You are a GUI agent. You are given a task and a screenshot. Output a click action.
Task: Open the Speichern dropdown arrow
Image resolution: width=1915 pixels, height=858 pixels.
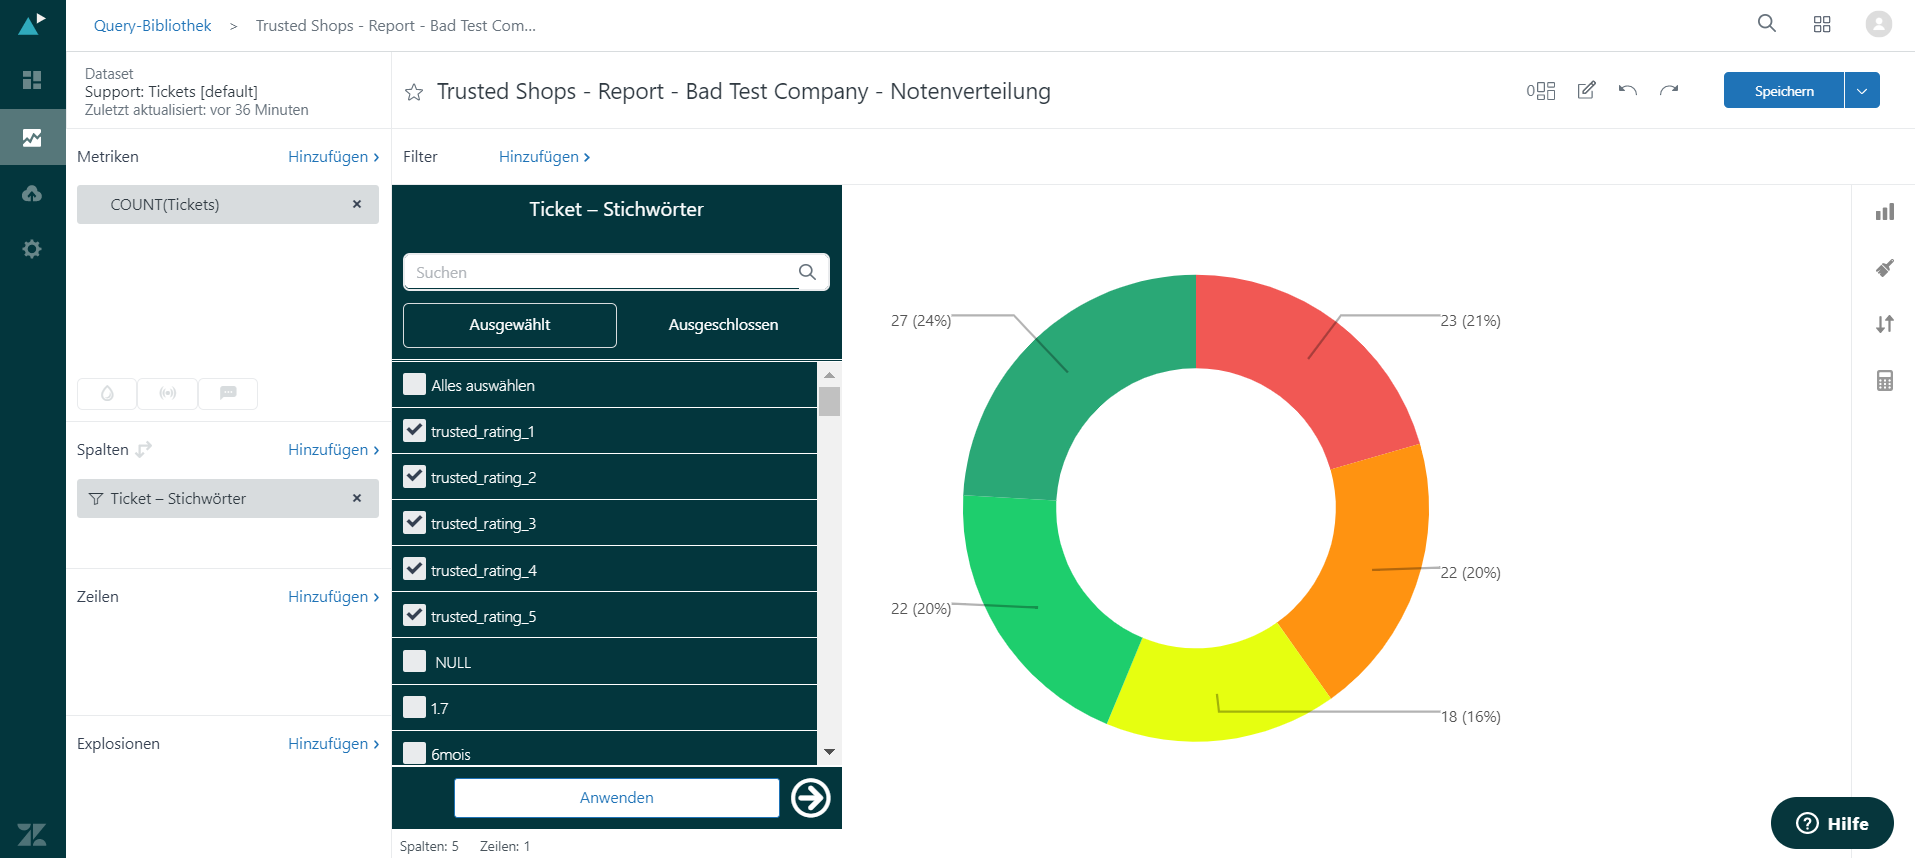pos(1862,90)
